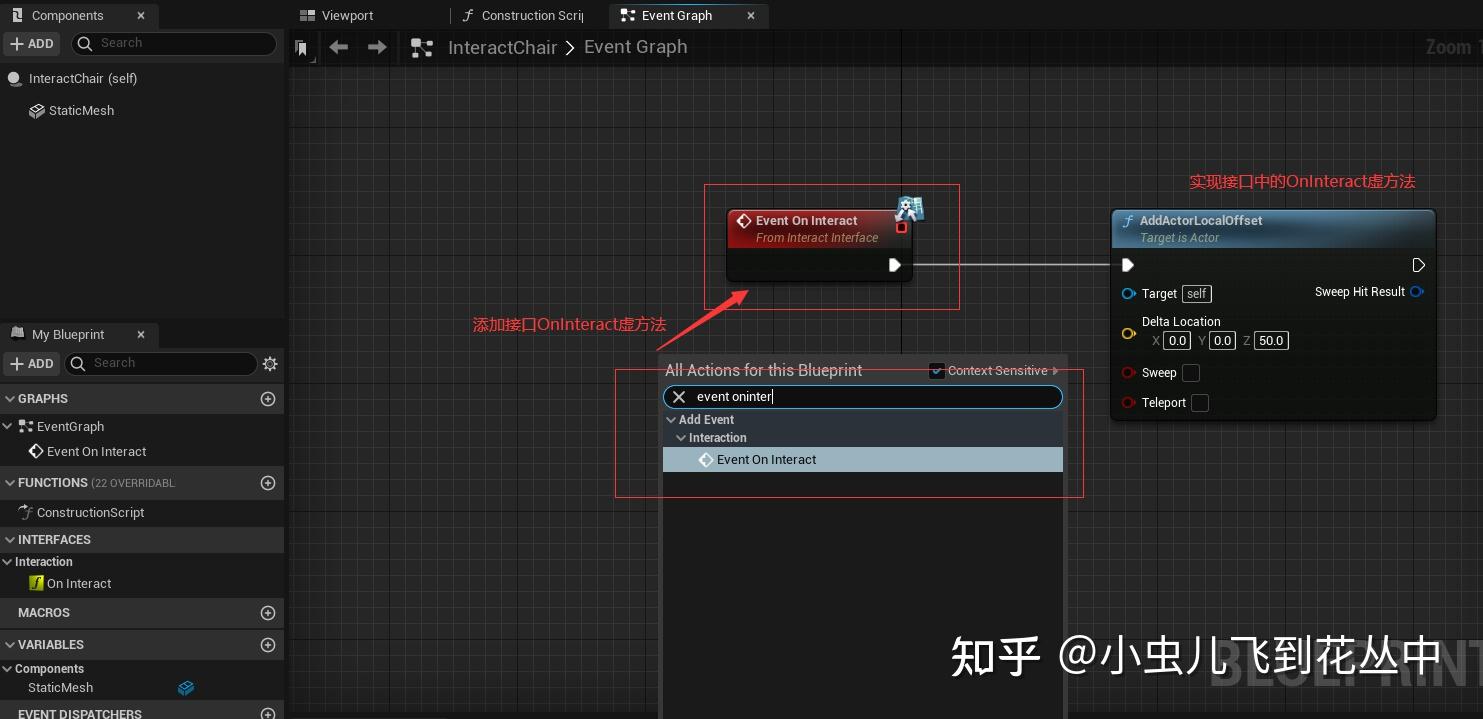Edit the Z value of Delta Location

1270,340
